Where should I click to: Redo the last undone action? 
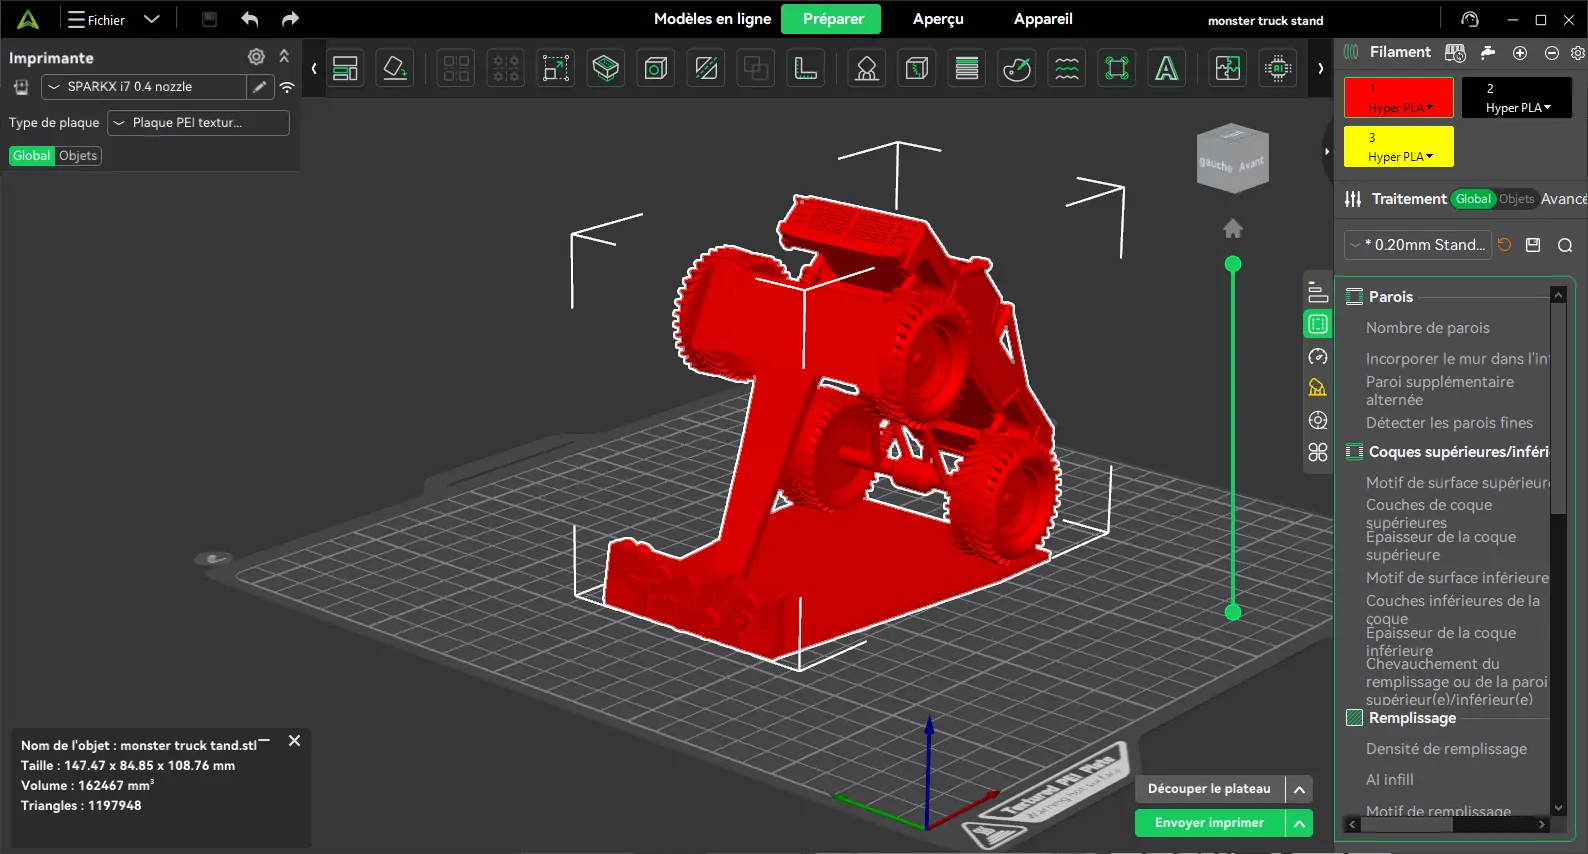pos(290,19)
